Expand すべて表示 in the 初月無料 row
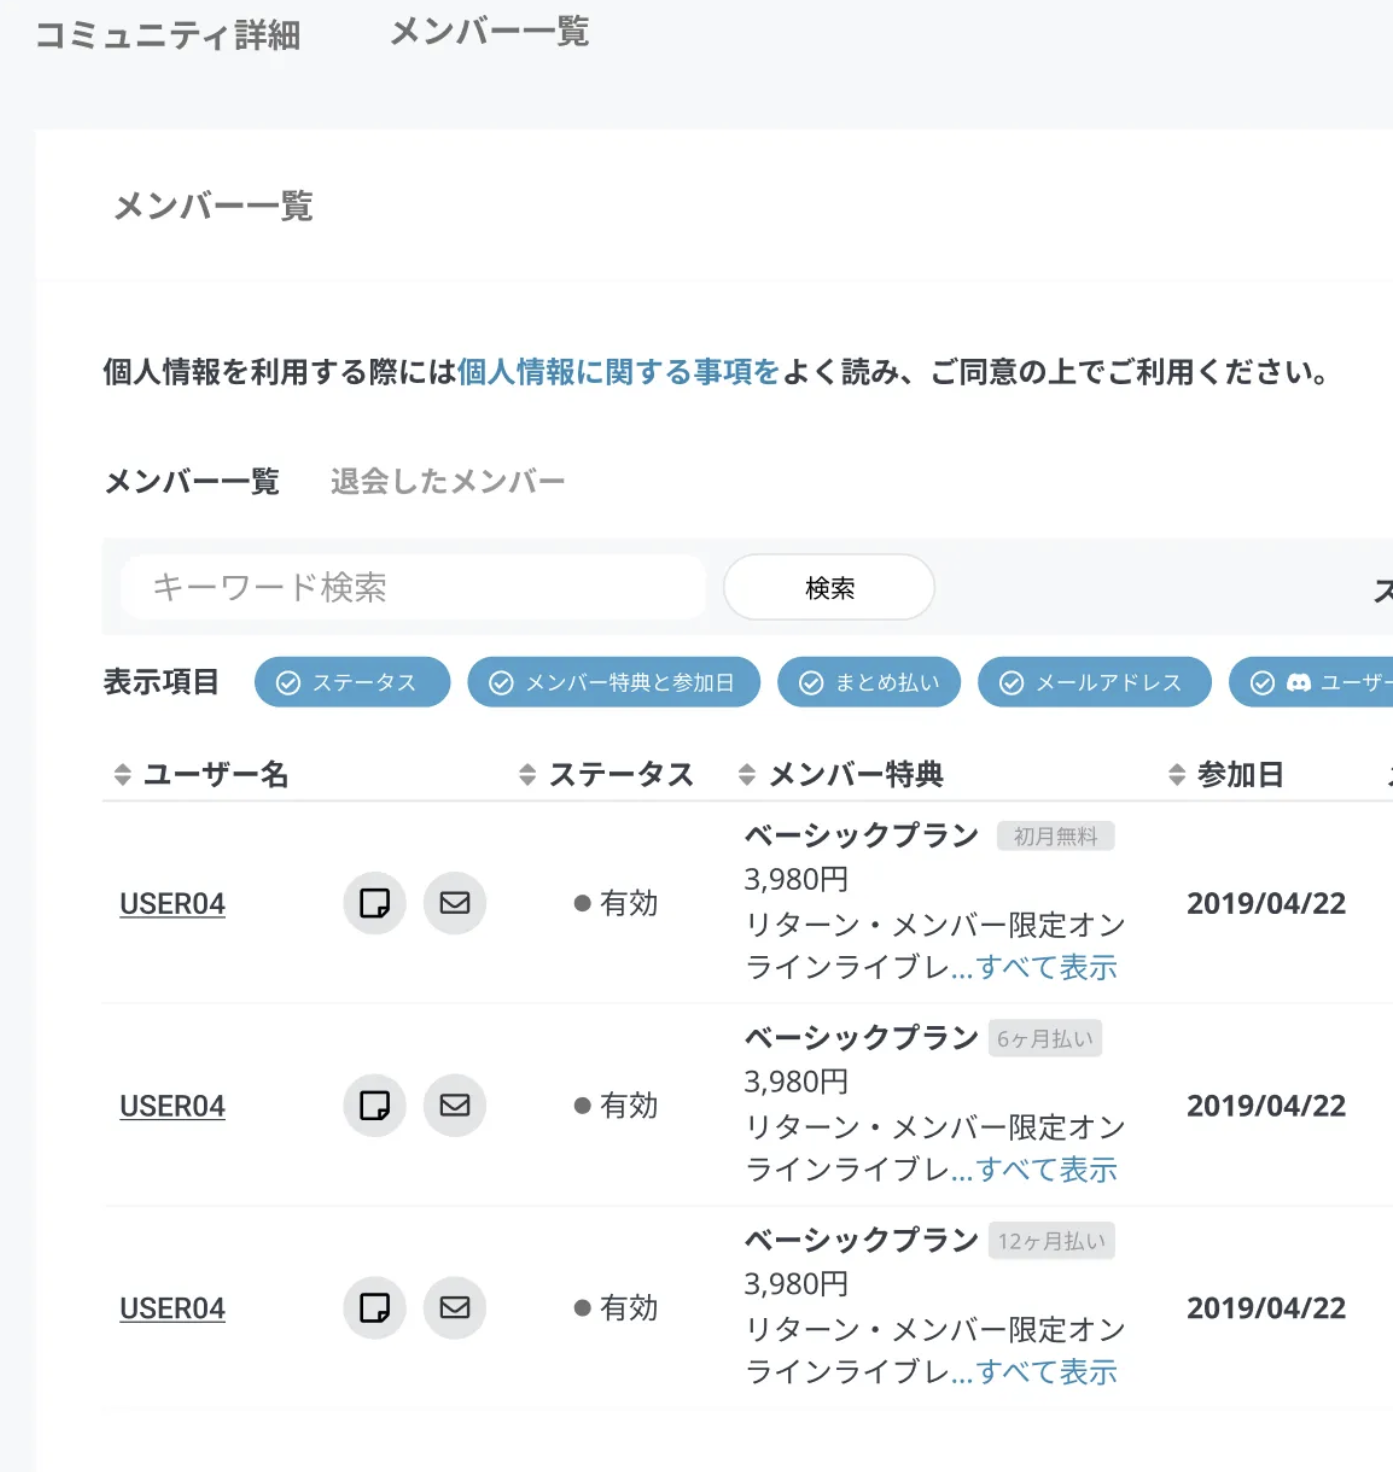Screen dimensions: 1396x1472 coord(1046,967)
